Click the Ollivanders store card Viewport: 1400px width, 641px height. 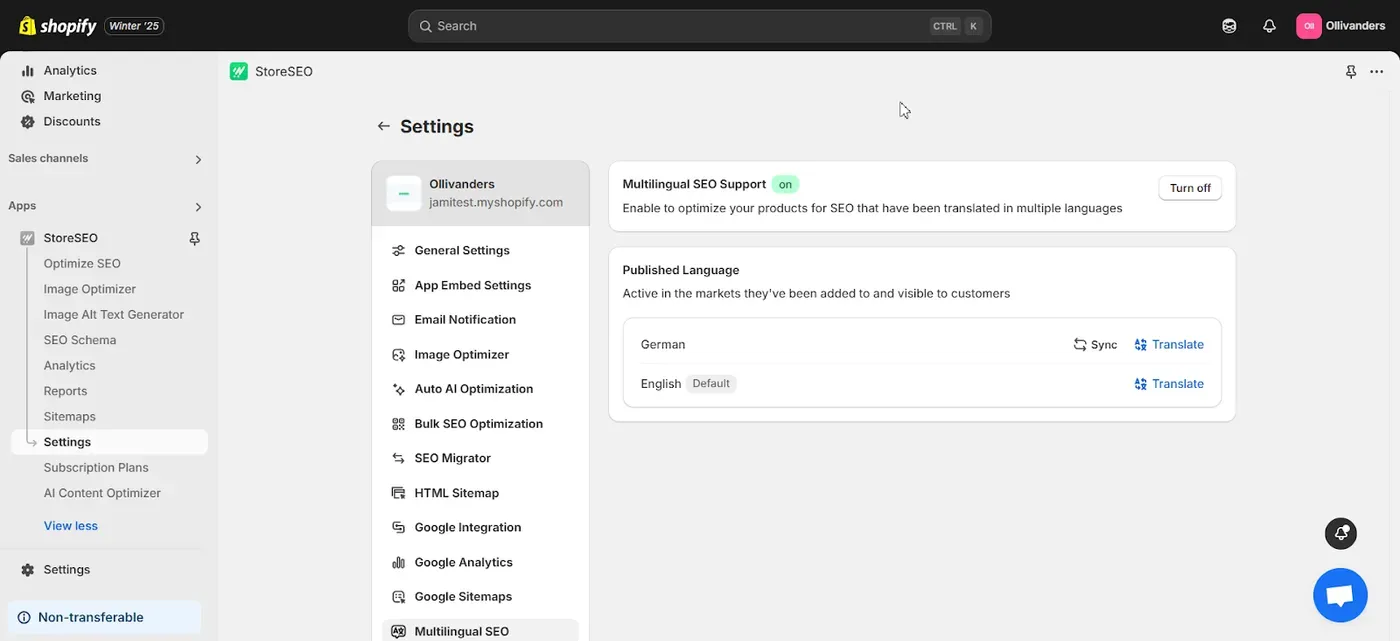[x=480, y=193]
